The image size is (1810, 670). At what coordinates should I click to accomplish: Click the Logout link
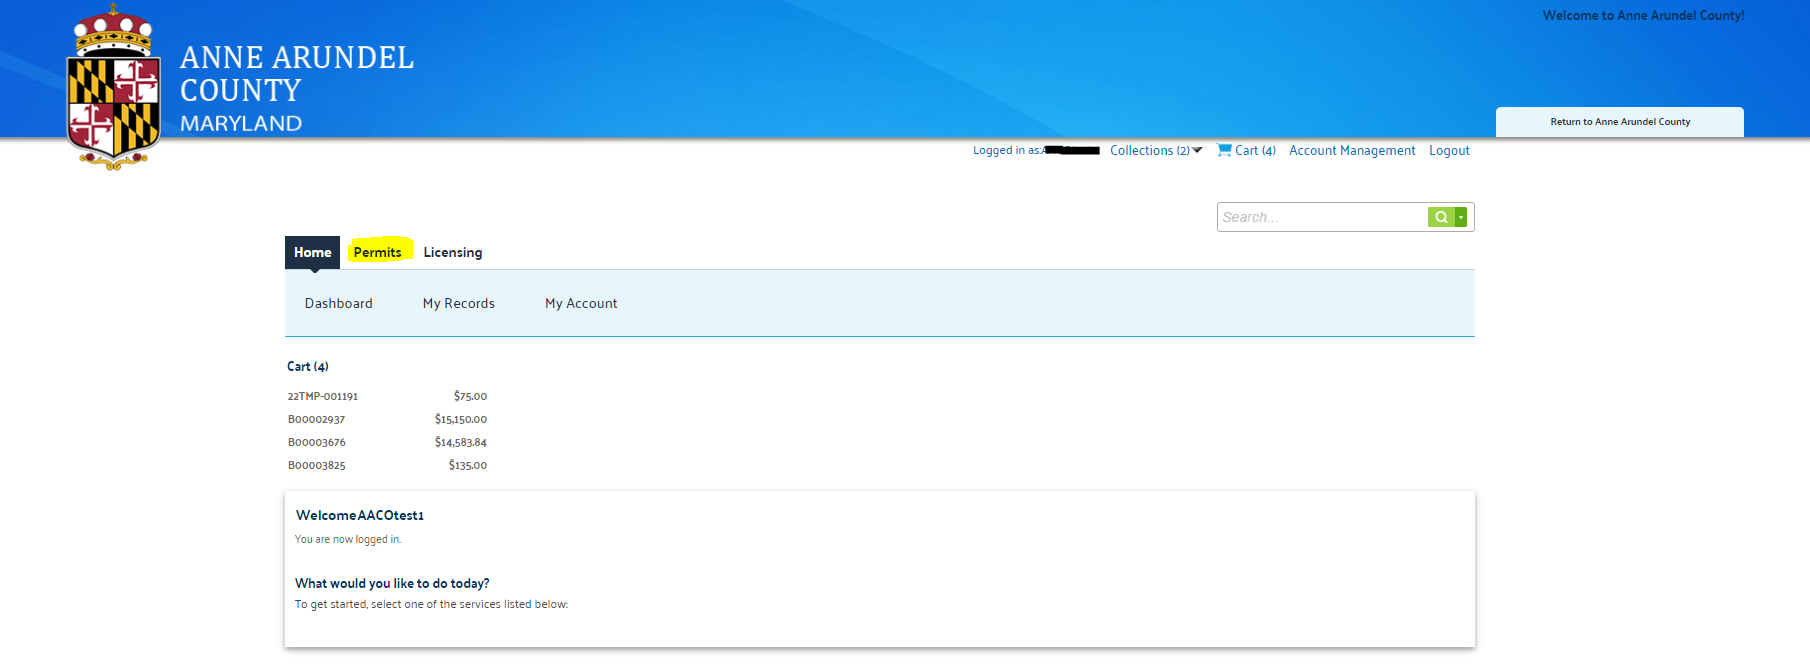tap(1448, 150)
